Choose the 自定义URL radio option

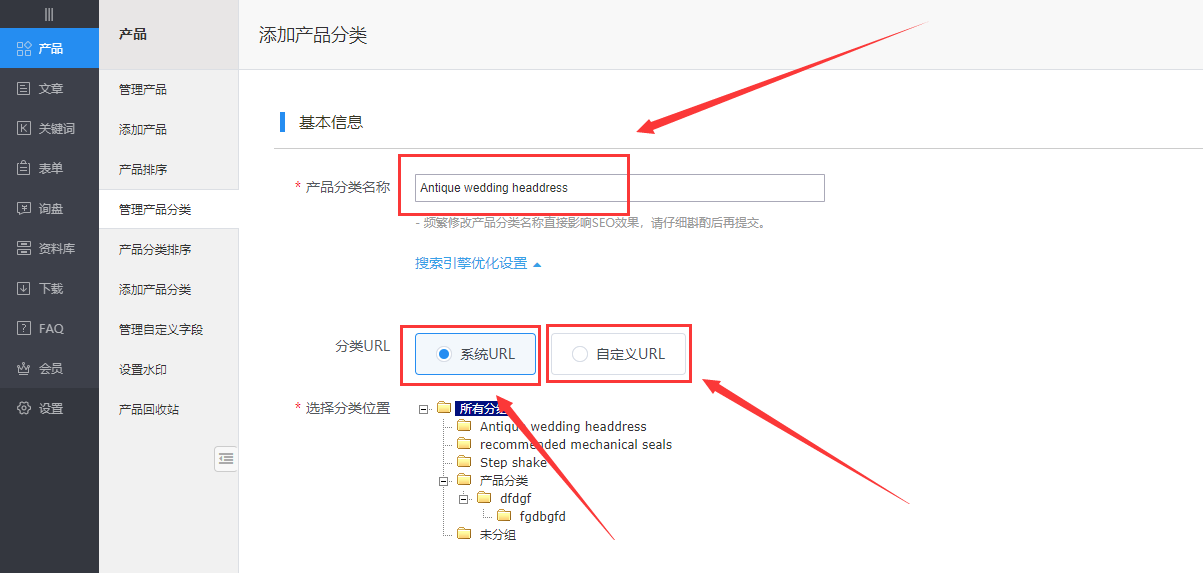(x=579, y=354)
